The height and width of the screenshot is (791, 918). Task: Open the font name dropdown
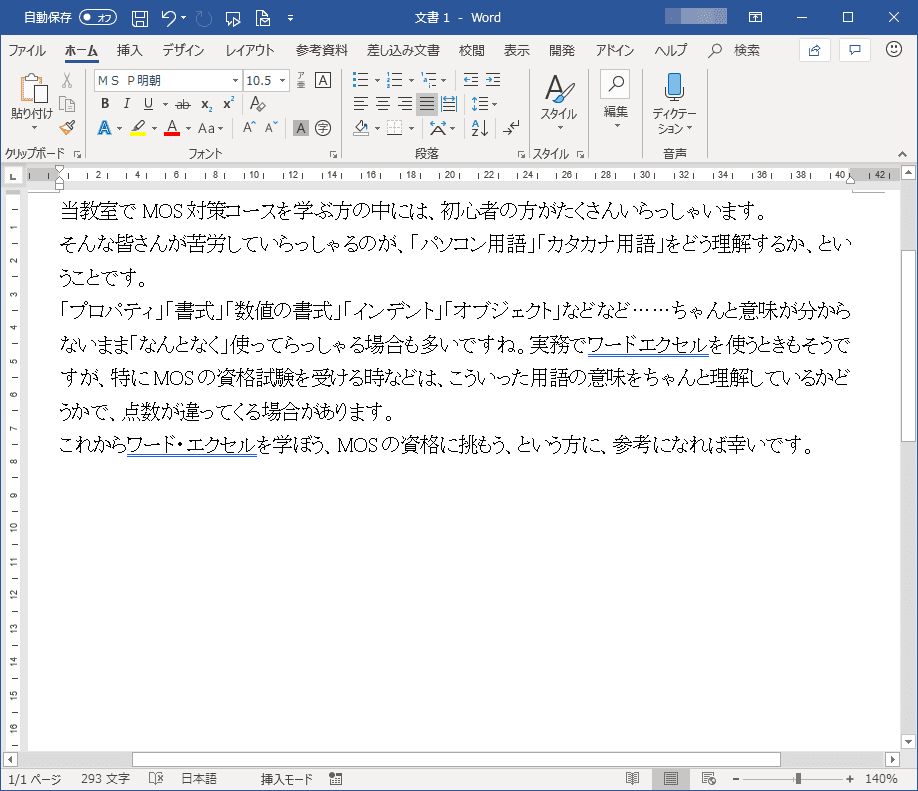235,80
